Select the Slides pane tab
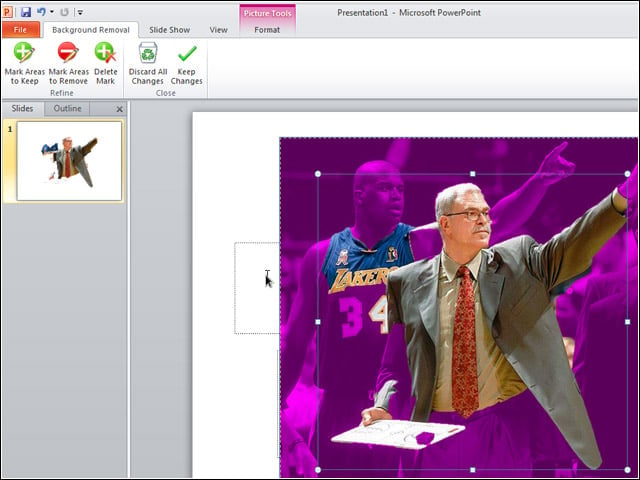This screenshot has height=480, width=640. point(22,109)
